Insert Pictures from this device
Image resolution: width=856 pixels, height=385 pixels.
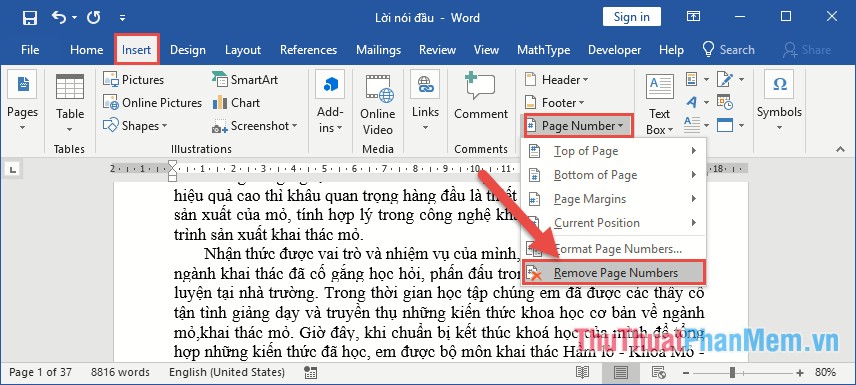click(133, 80)
